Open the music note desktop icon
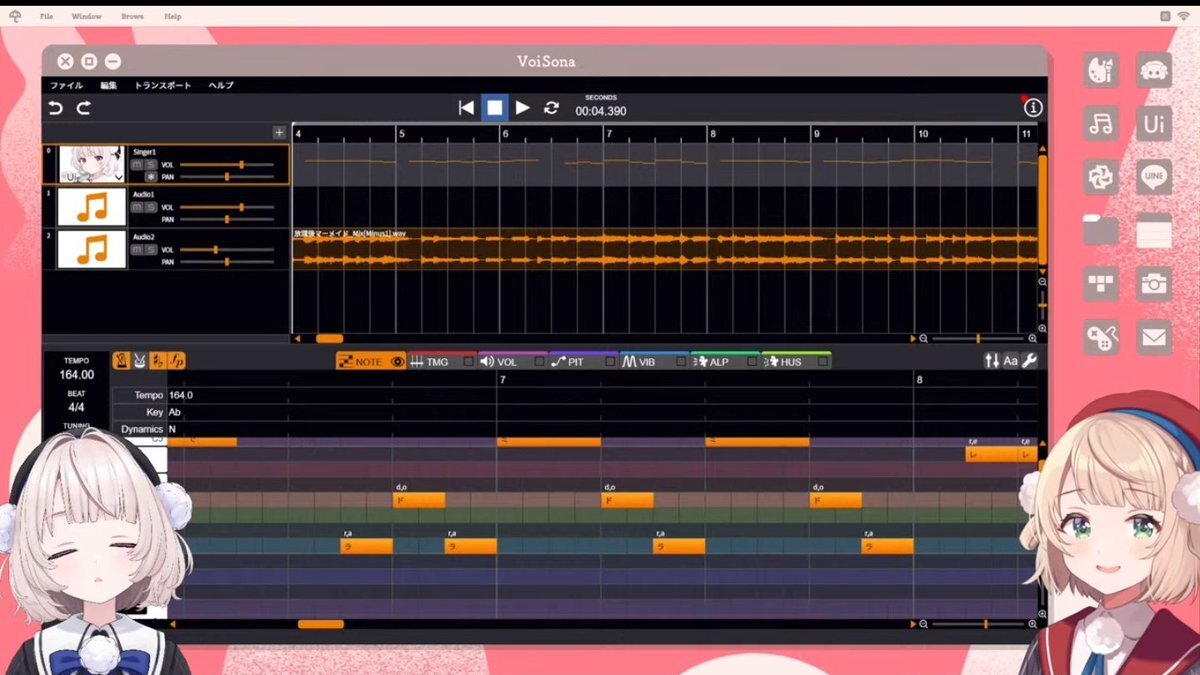This screenshot has height=675, width=1200. pos(1100,124)
